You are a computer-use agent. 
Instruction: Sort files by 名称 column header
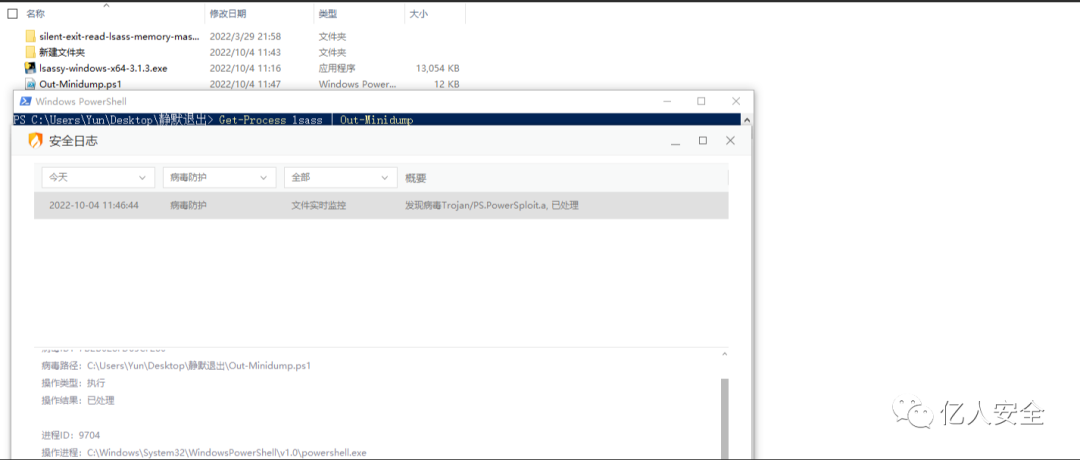coord(35,13)
